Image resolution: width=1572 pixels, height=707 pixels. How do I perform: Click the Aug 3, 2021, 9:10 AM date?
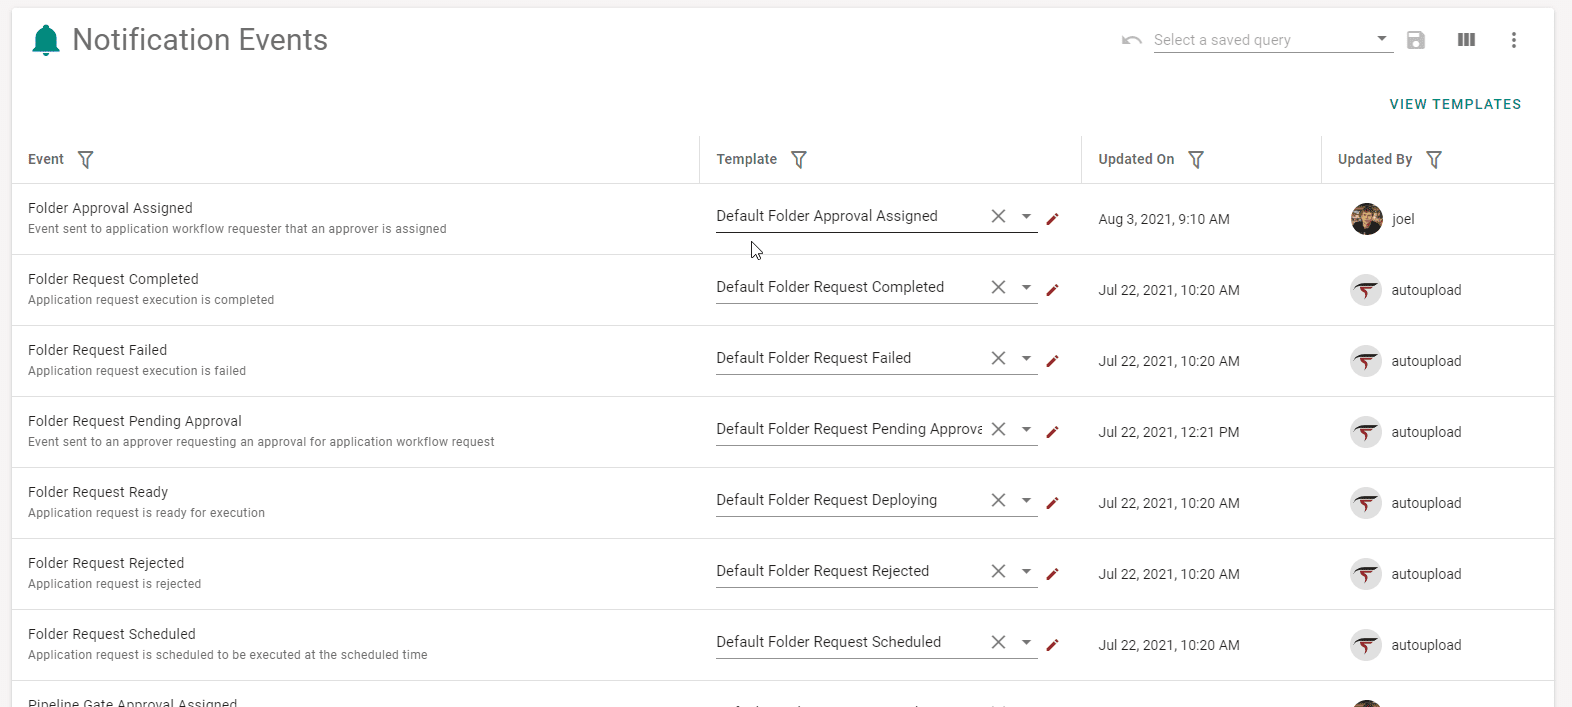point(1164,219)
